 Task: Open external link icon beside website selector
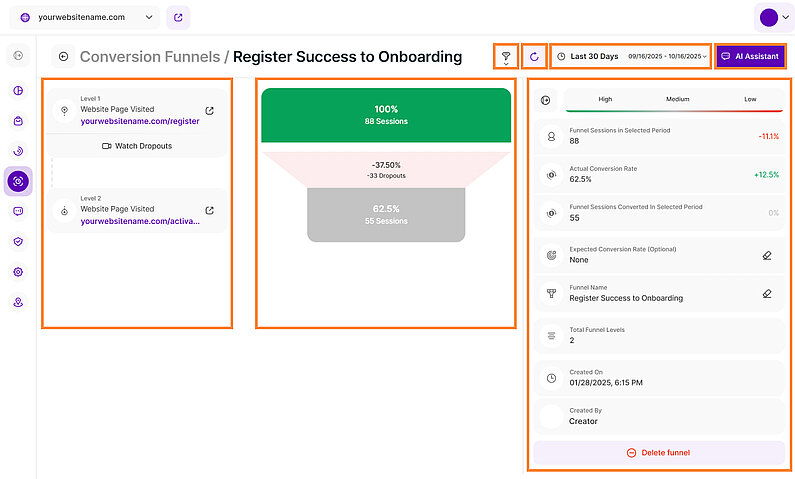click(178, 17)
